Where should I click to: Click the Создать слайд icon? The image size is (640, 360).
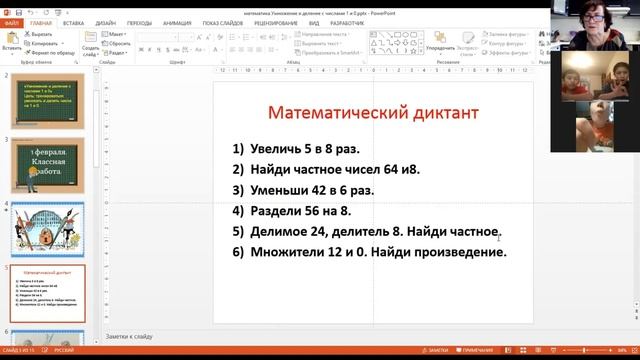pyautogui.click(x=90, y=38)
